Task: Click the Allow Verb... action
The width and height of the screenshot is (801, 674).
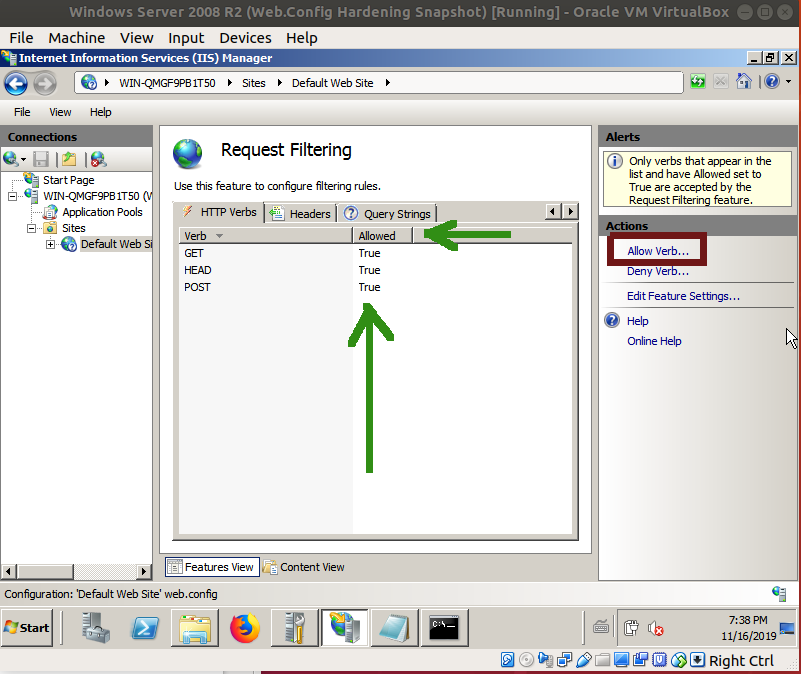Action: [658, 251]
